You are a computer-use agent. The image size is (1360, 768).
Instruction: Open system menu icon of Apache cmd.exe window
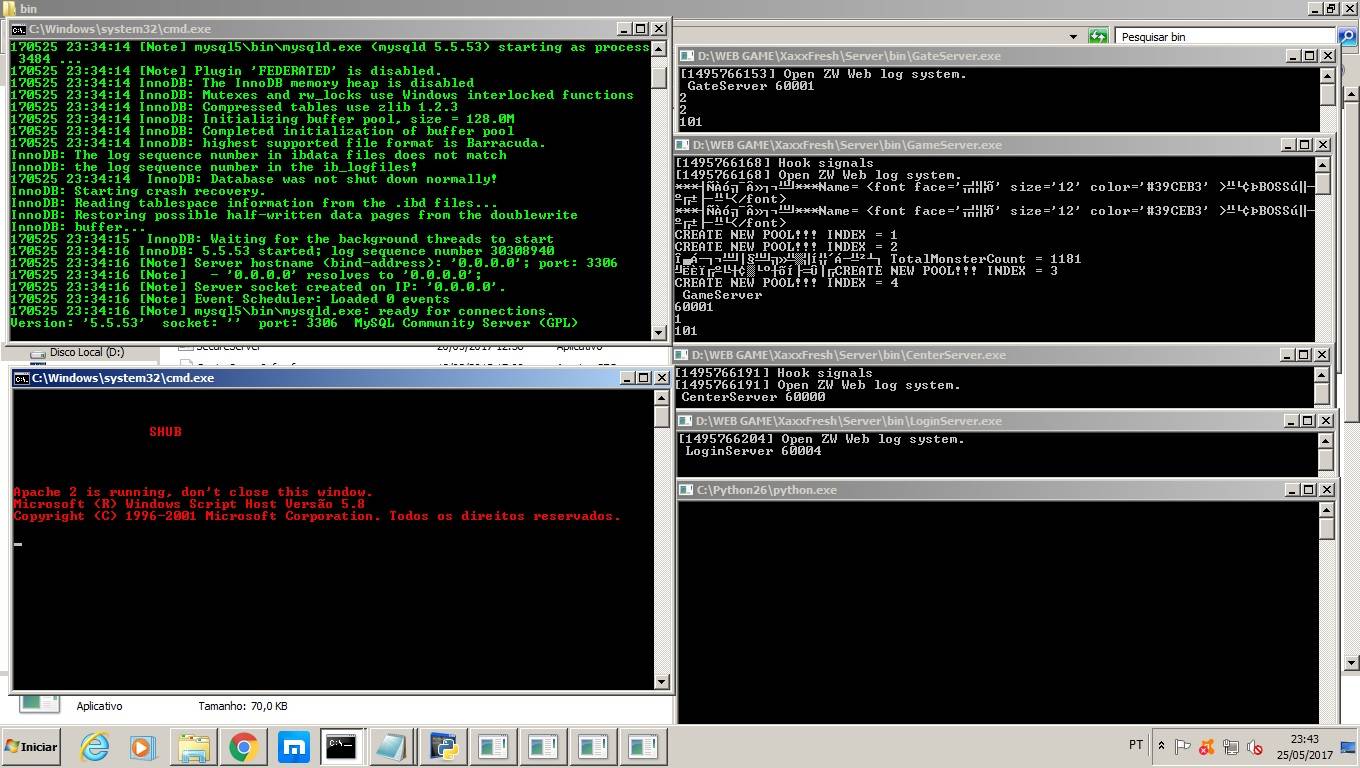pyautogui.click(x=21, y=378)
